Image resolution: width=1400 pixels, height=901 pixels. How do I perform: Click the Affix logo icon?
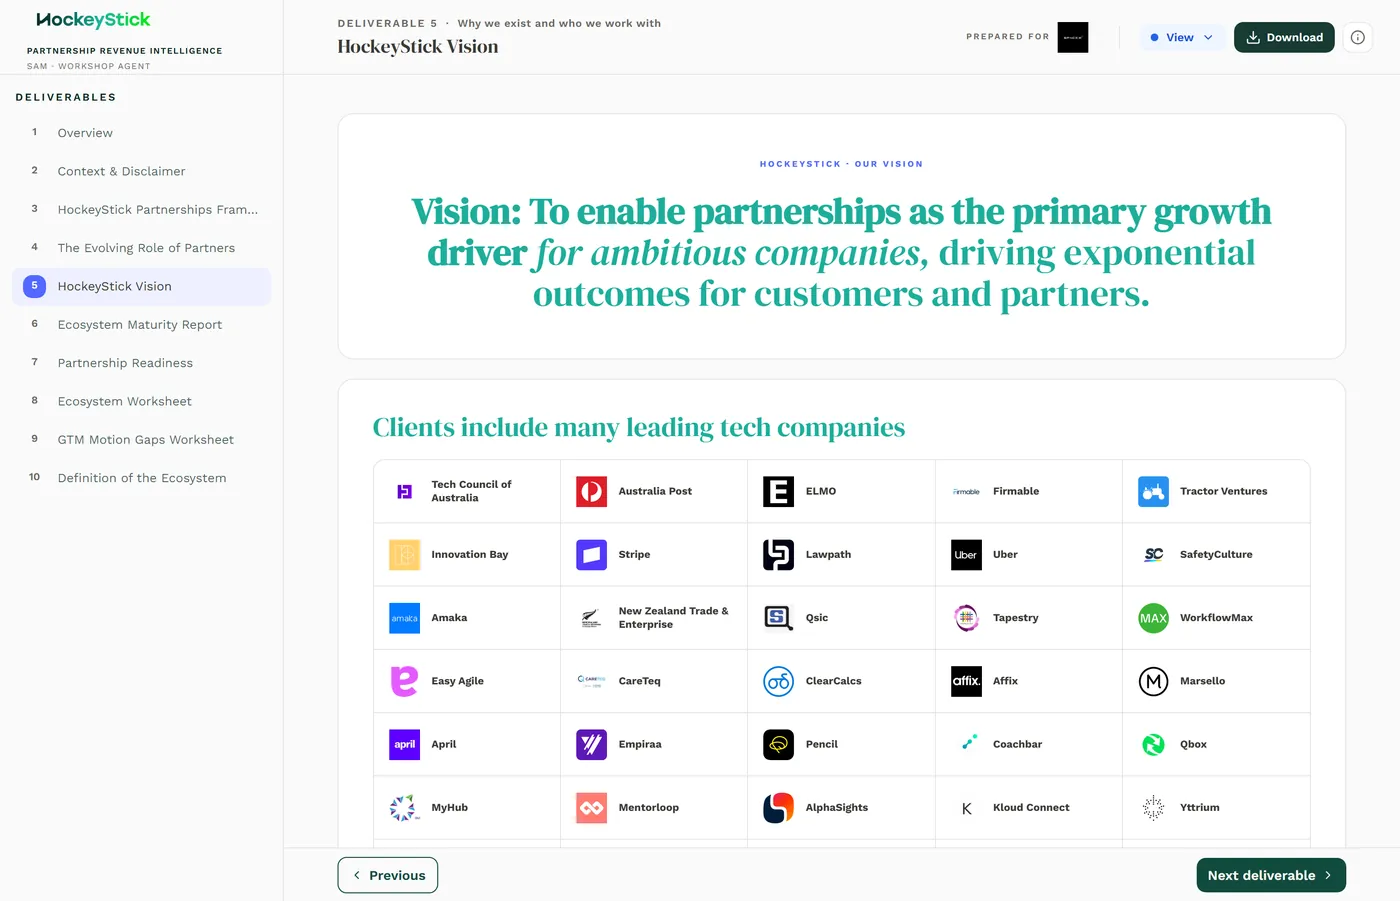(x=966, y=681)
